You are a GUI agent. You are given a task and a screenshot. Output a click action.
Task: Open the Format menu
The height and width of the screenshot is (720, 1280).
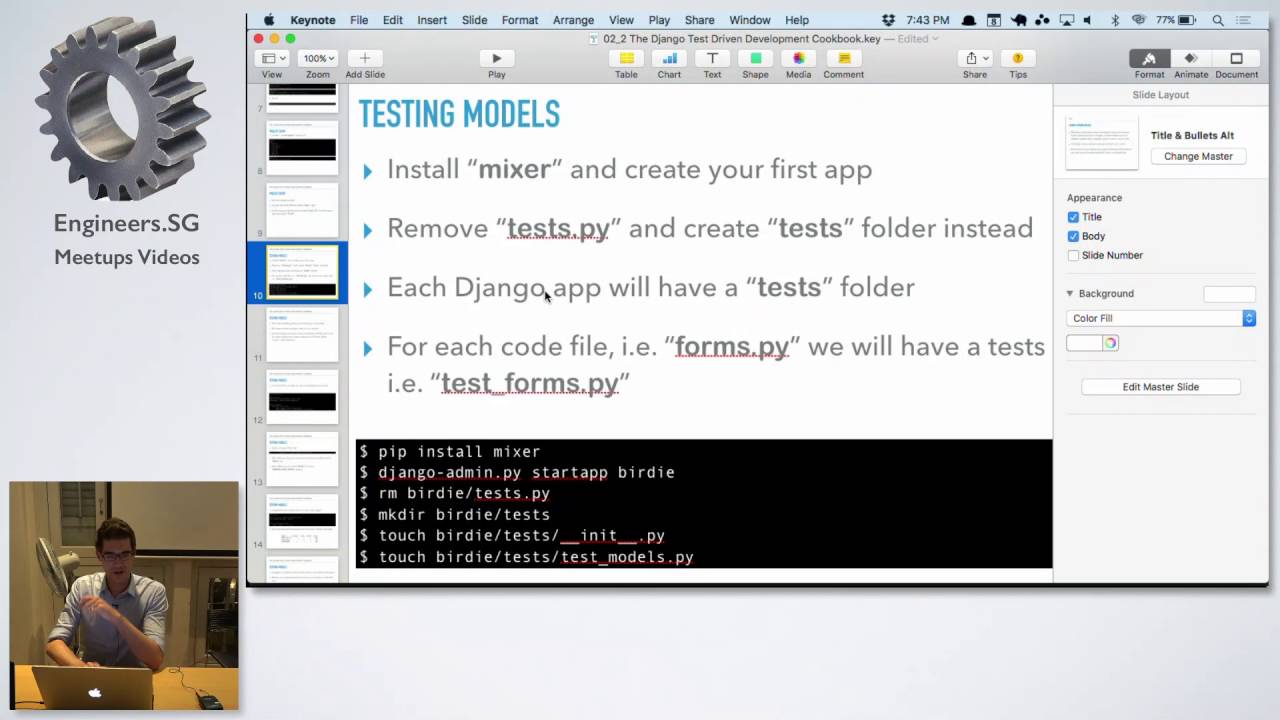coord(519,20)
